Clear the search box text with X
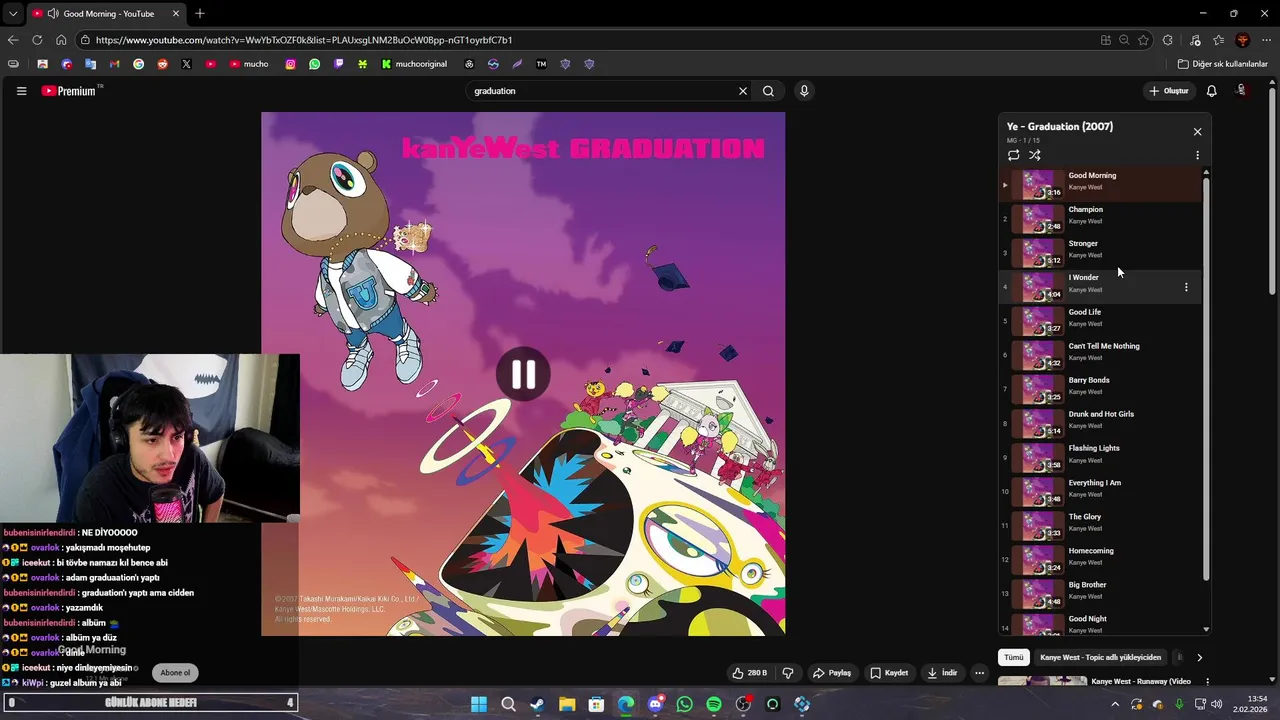This screenshot has width=1280, height=720. 743,91
